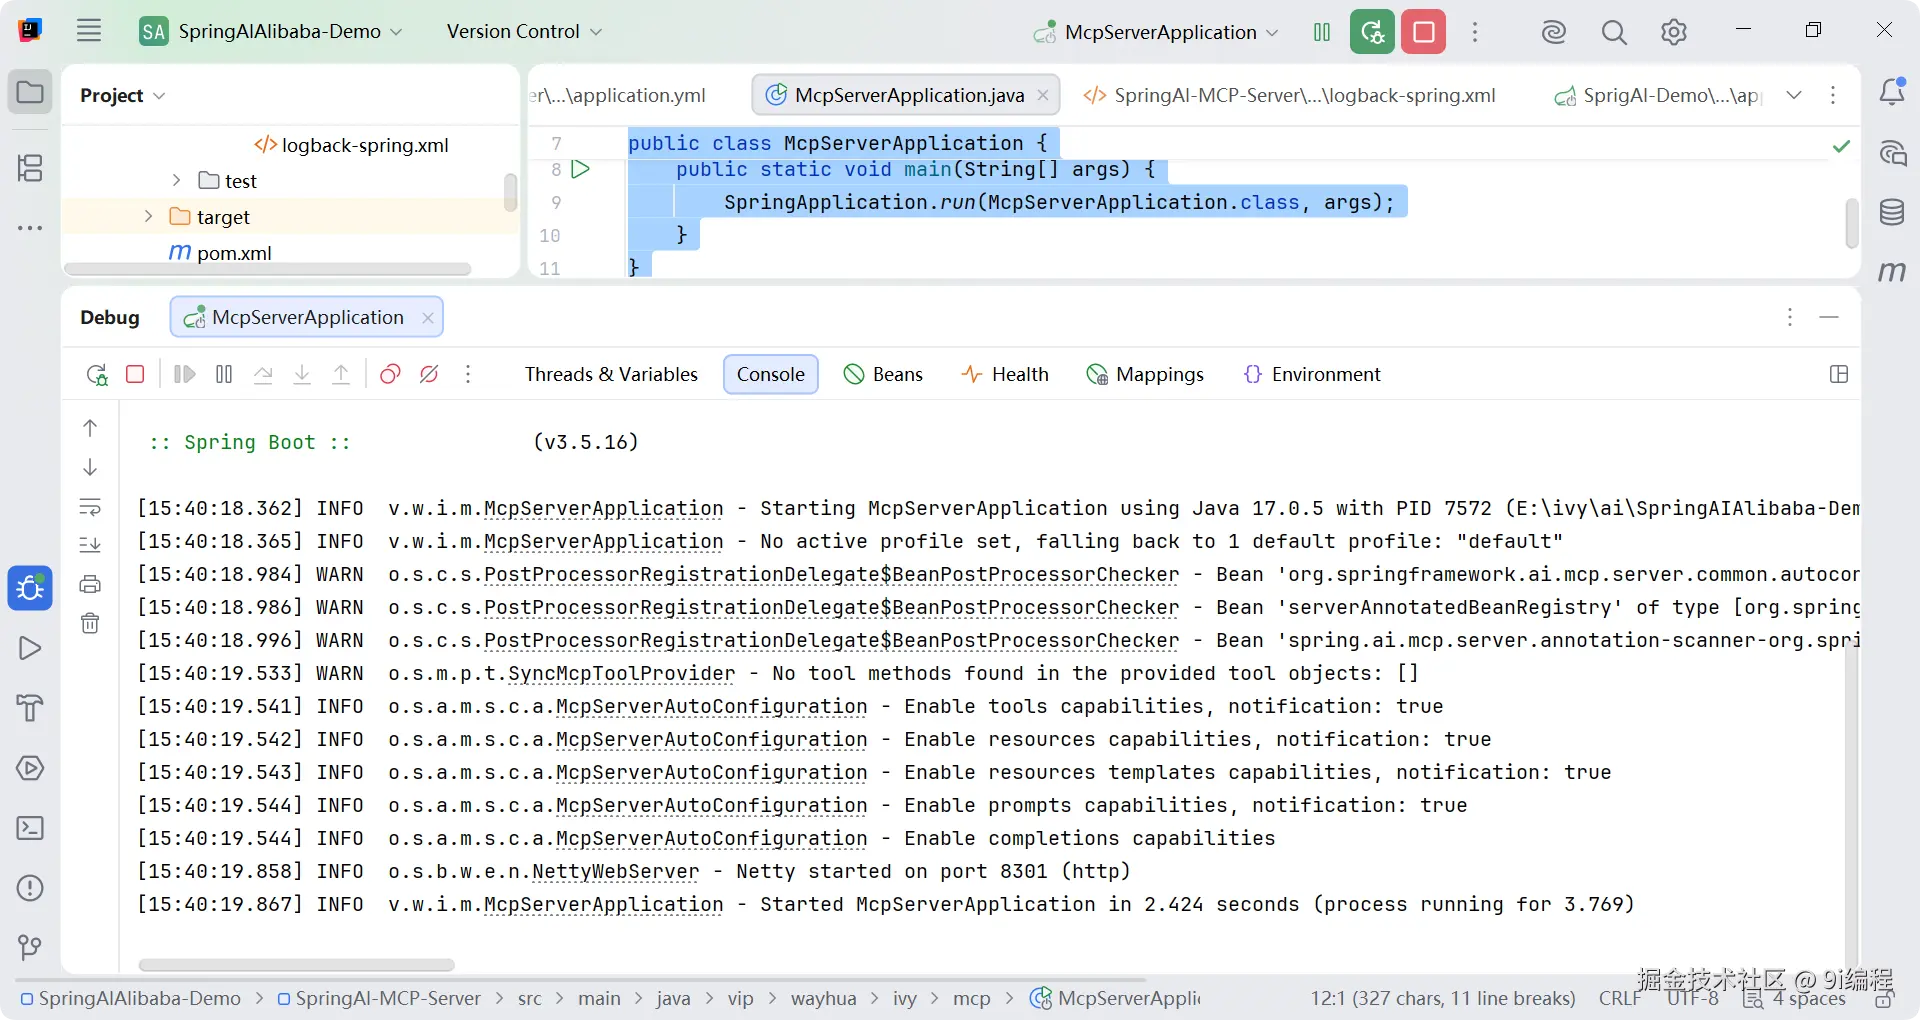Toggle soft-wrap in the console
The height and width of the screenshot is (1020, 1920).
90,506
